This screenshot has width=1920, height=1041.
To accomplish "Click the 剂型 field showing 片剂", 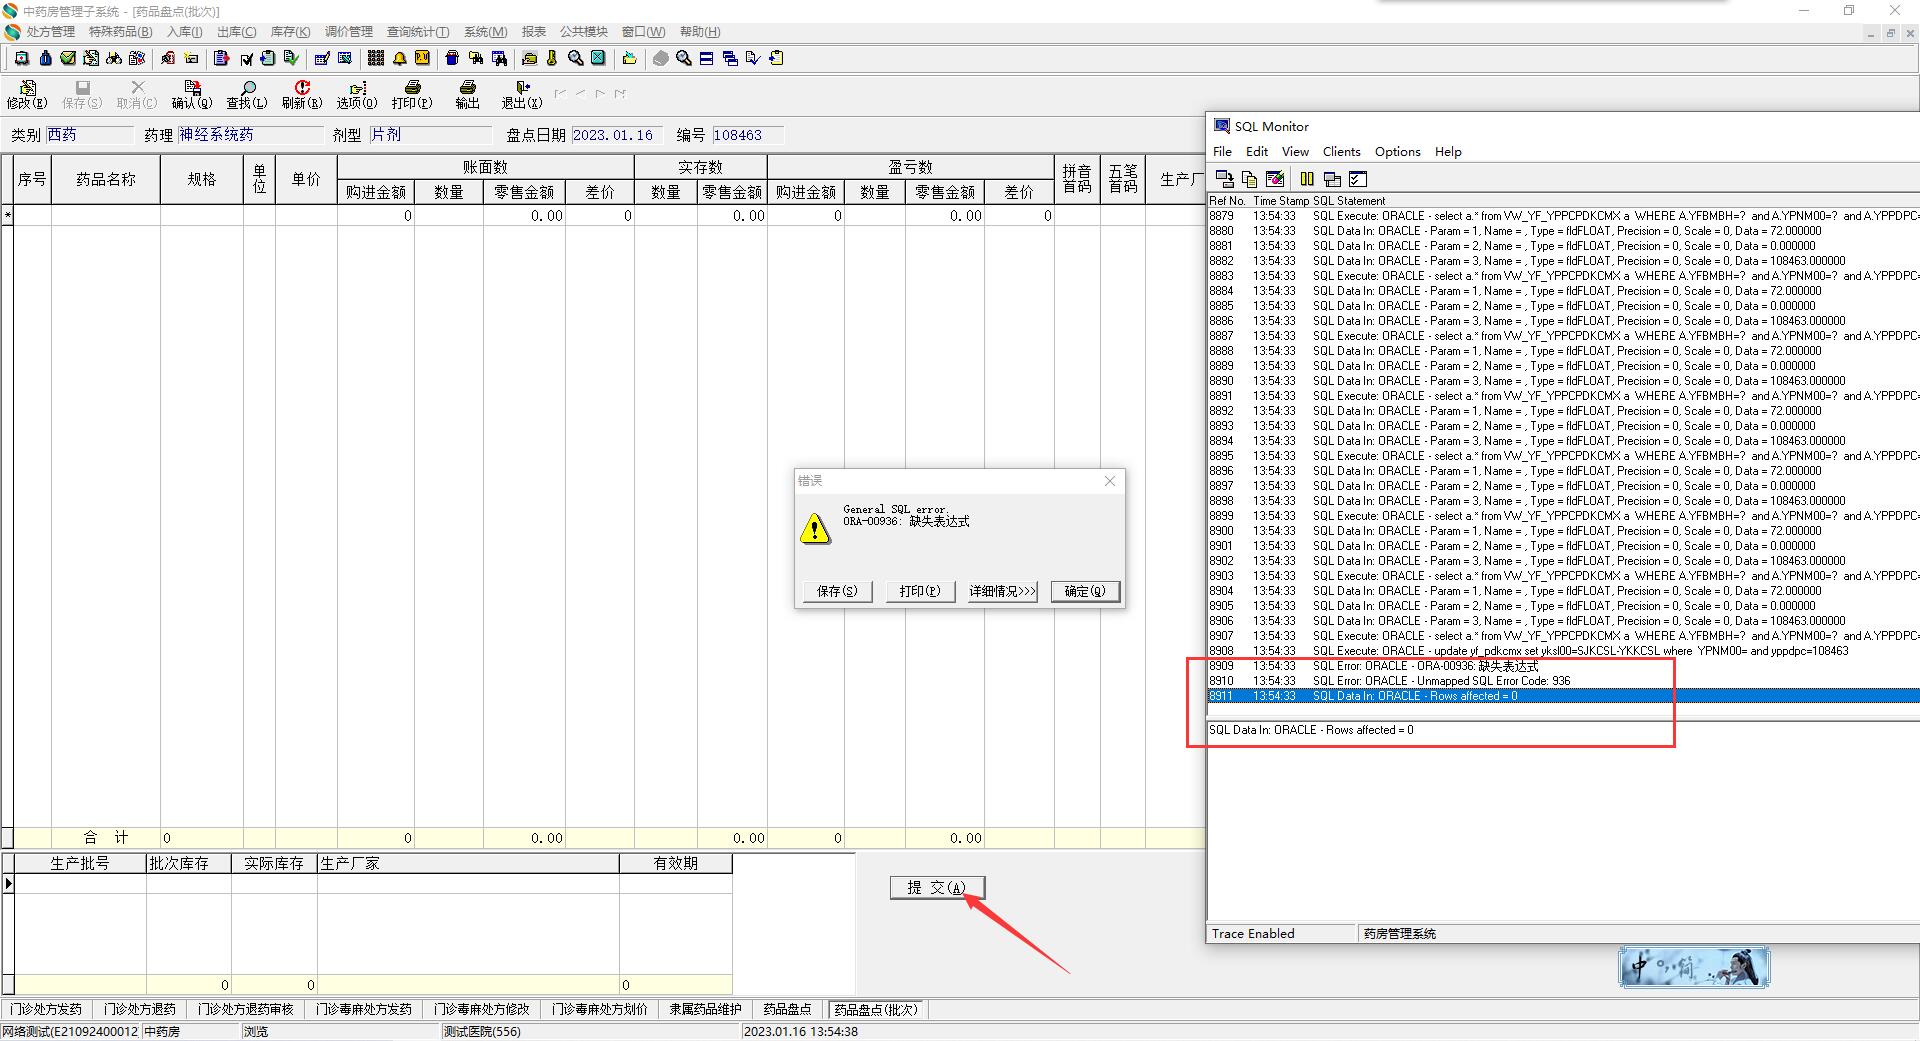I will point(430,135).
